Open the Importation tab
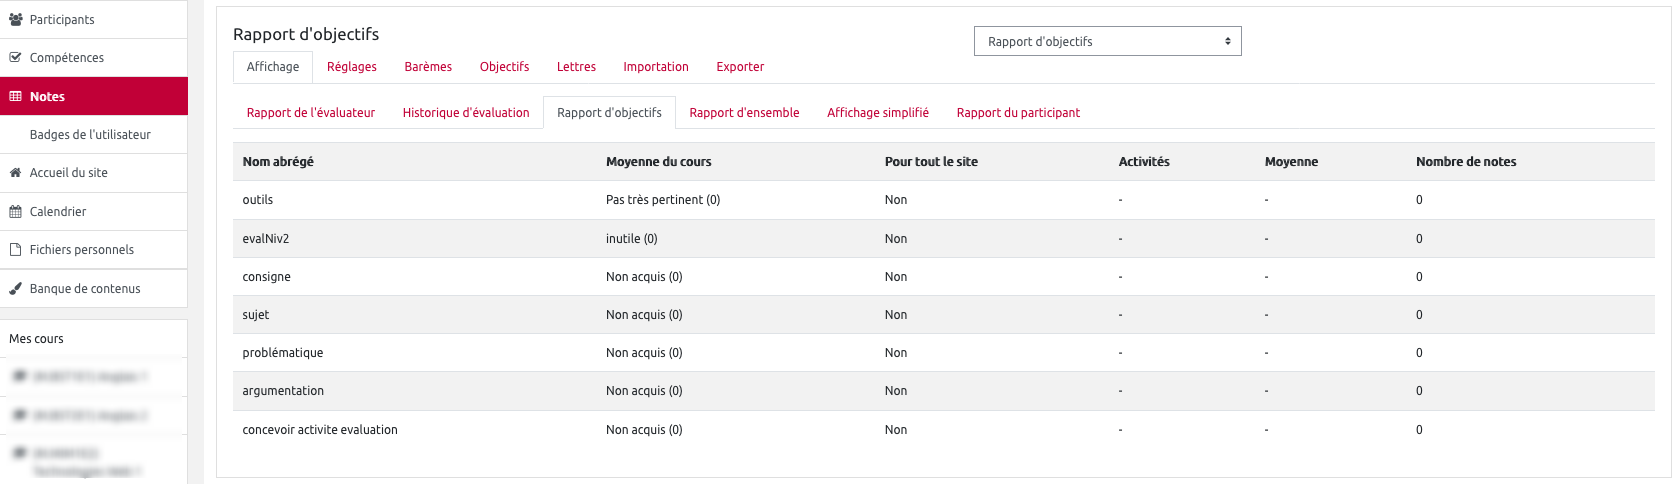1679x484 pixels. pos(656,67)
